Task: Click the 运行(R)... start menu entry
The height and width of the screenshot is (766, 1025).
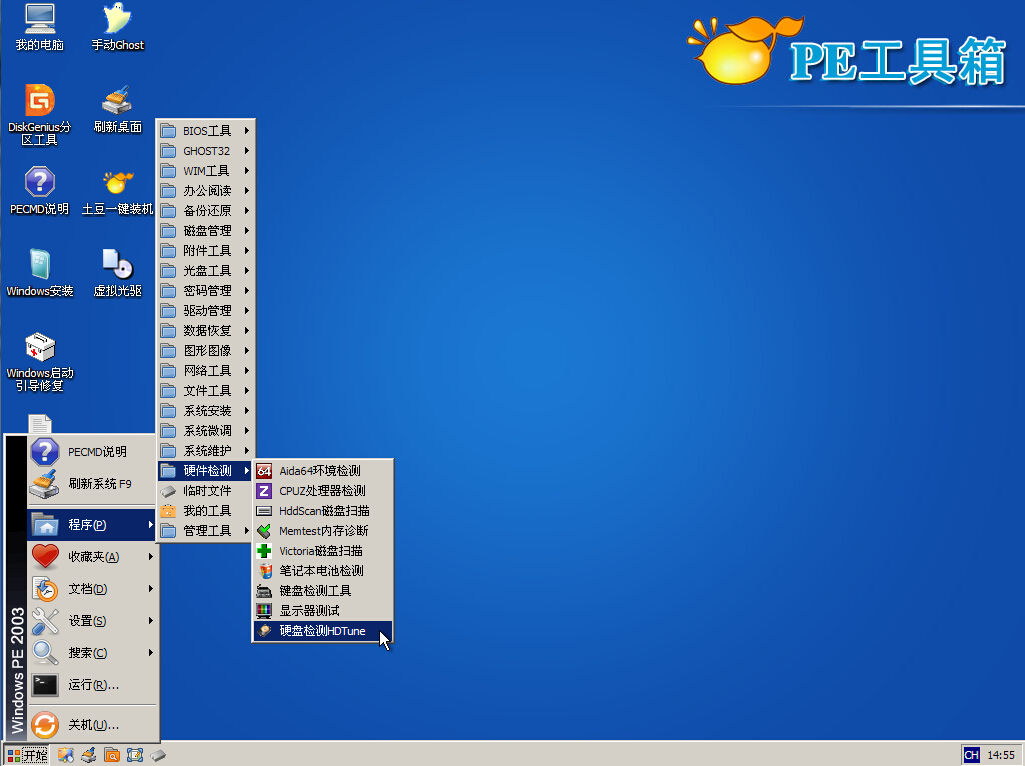Action: click(x=92, y=685)
